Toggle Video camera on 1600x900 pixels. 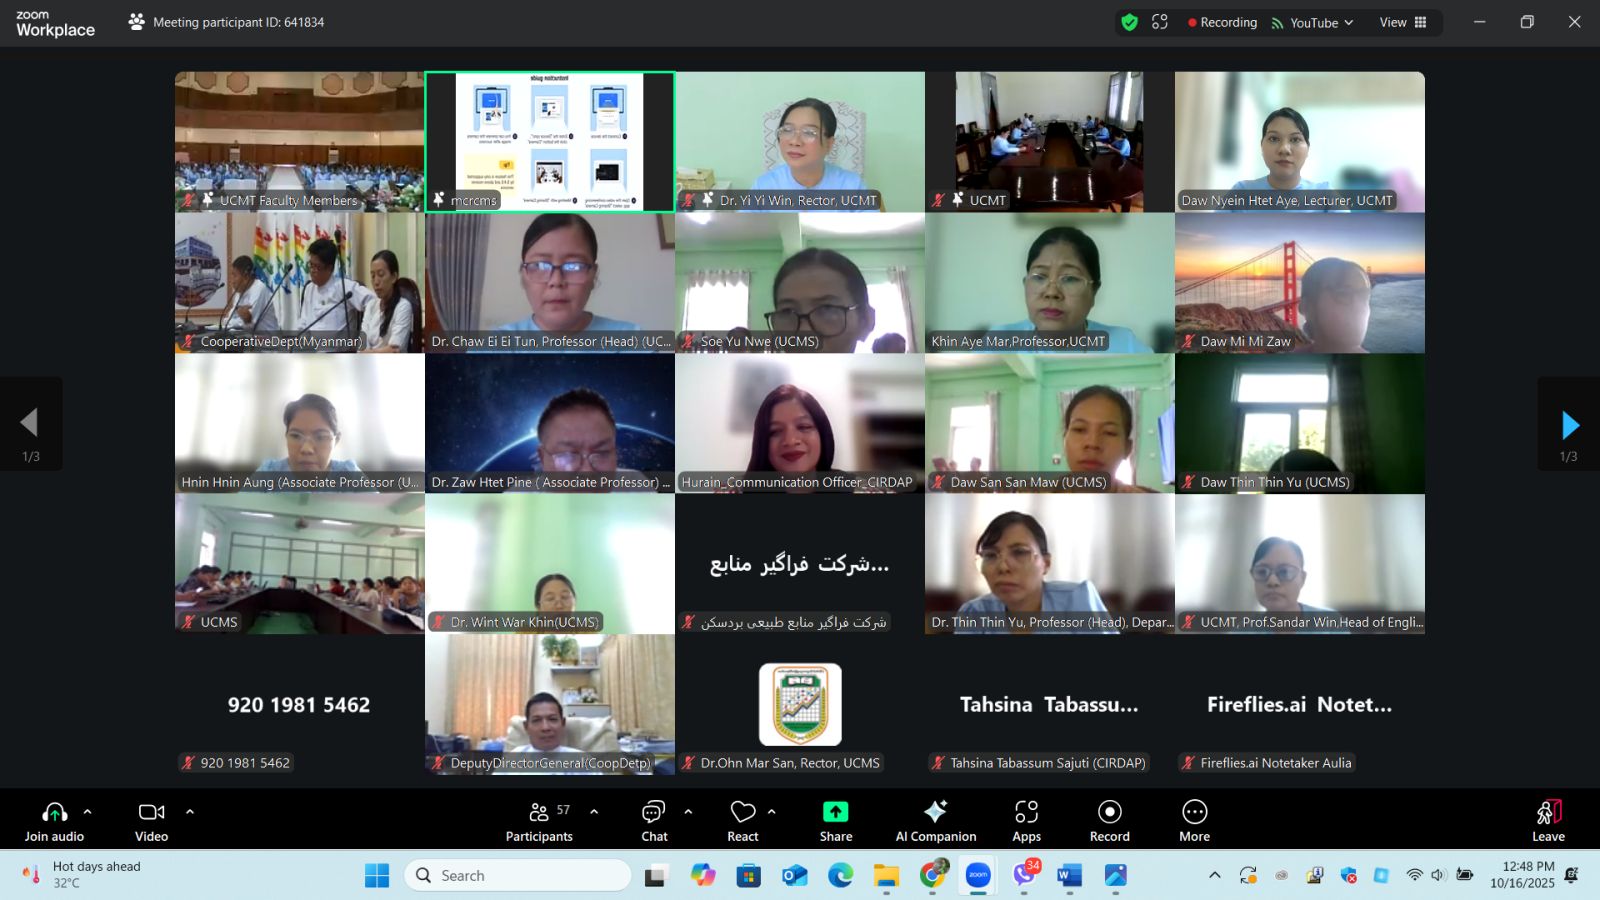pos(151,820)
